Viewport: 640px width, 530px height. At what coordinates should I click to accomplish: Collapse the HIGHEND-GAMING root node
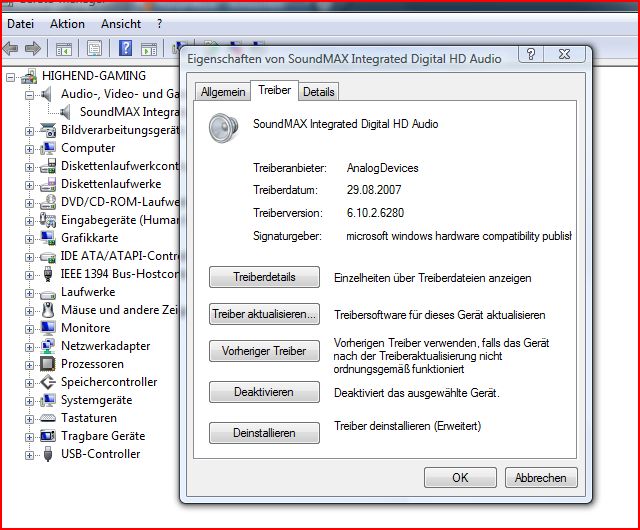(x=10, y=77)
